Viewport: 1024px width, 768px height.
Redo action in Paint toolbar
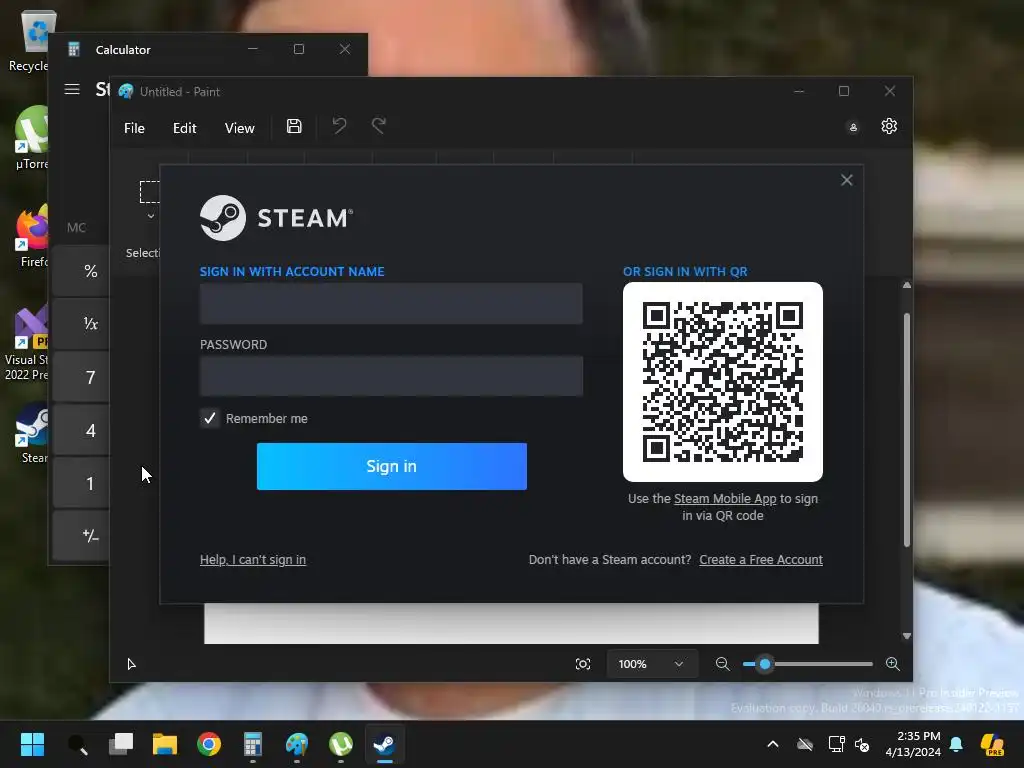[379, 125]
